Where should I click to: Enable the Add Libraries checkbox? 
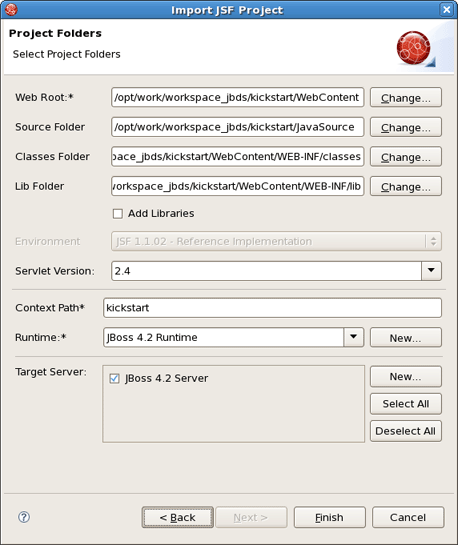[x=118, y=213]
